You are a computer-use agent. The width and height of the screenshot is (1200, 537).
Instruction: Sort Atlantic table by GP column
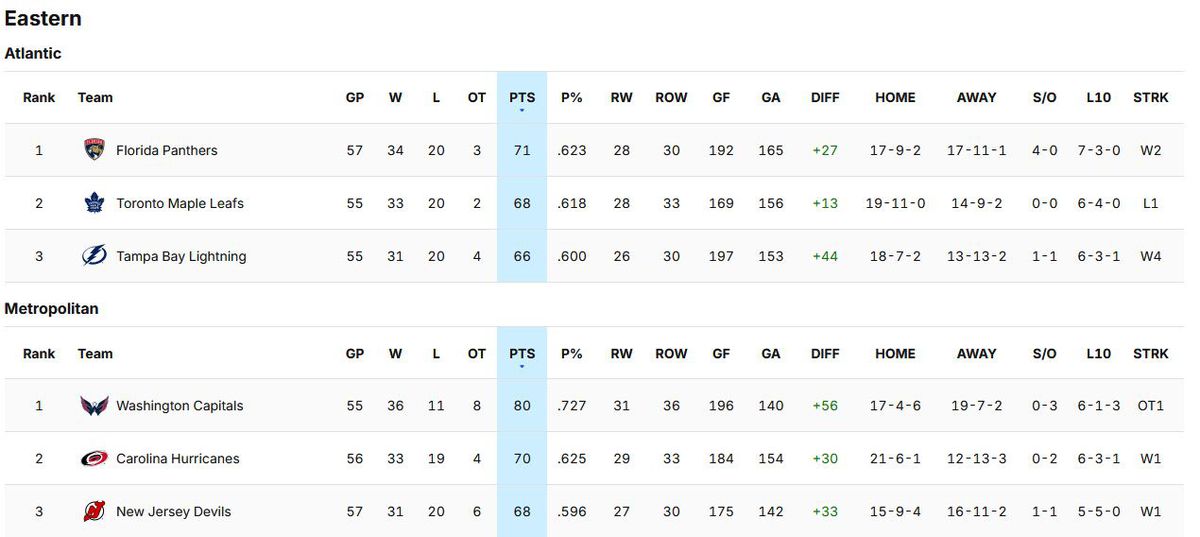[x=355, y=98]
